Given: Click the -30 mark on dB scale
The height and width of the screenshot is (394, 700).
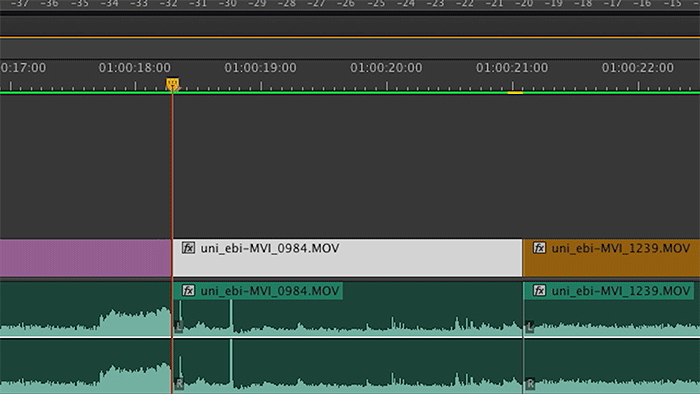Looking at the screenshot, I should (x=228, y=4).
